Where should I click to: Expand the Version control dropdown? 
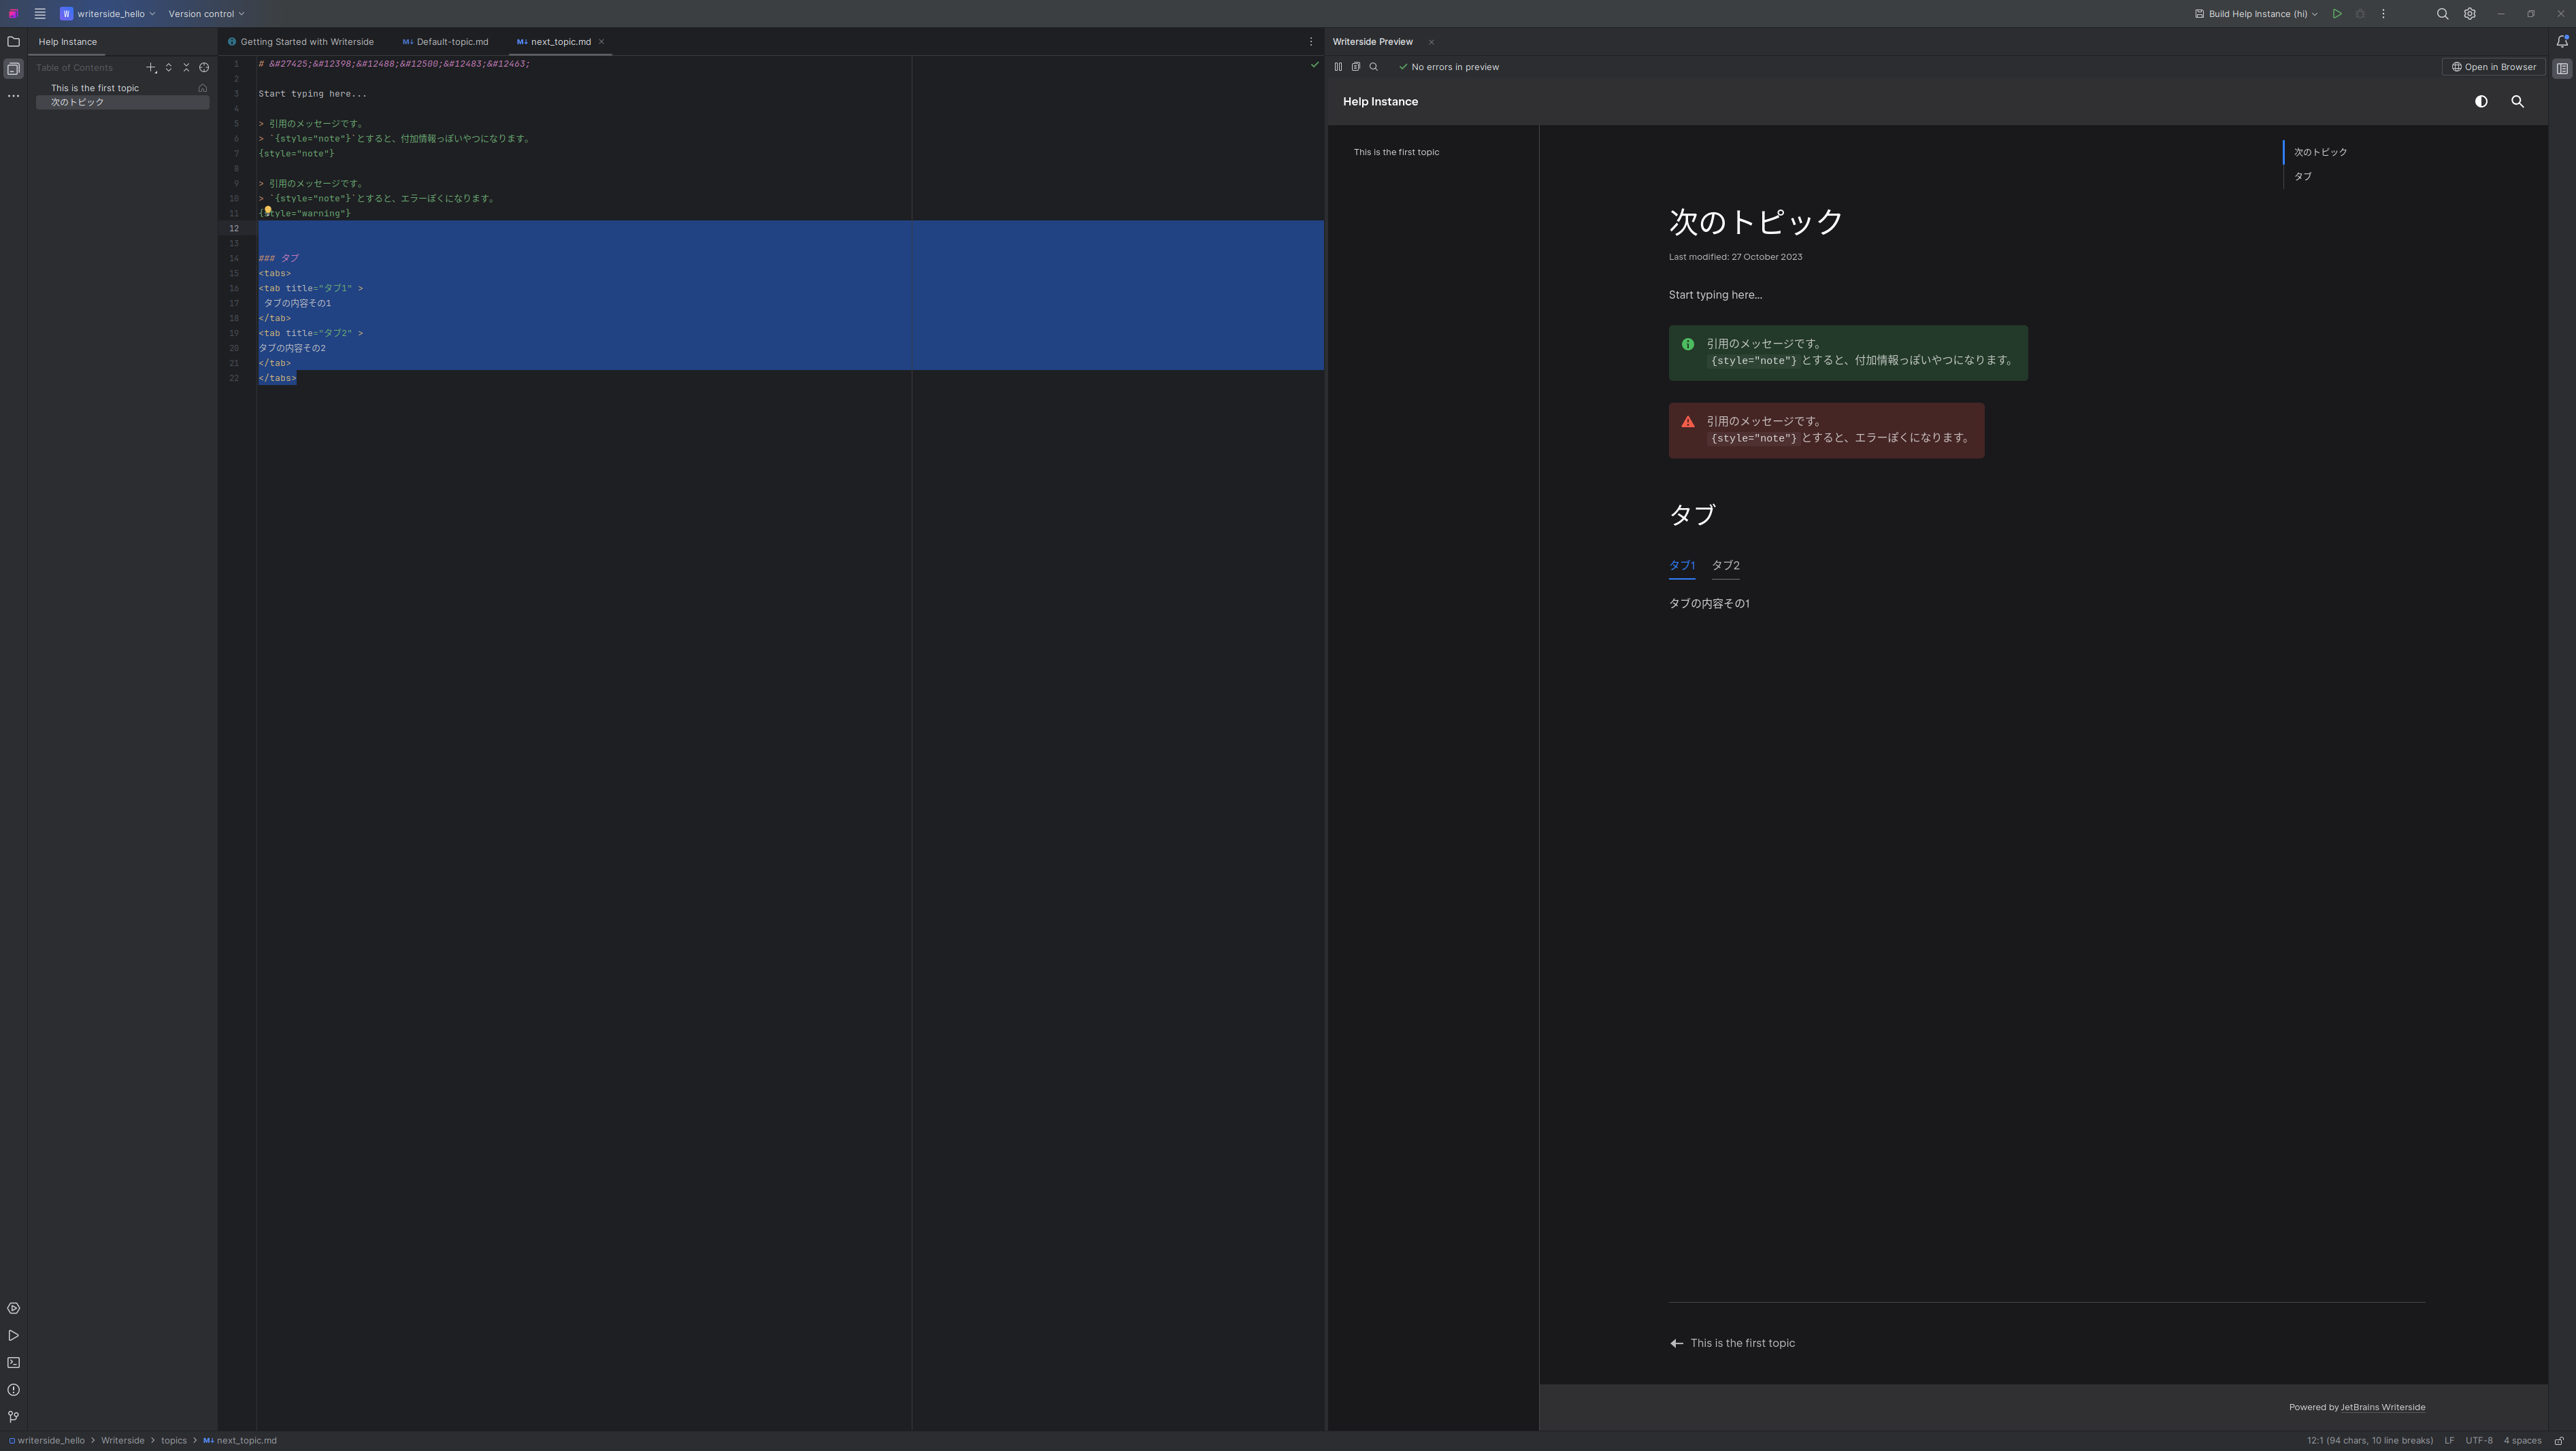pyautogui.click(x=206, y=14)
